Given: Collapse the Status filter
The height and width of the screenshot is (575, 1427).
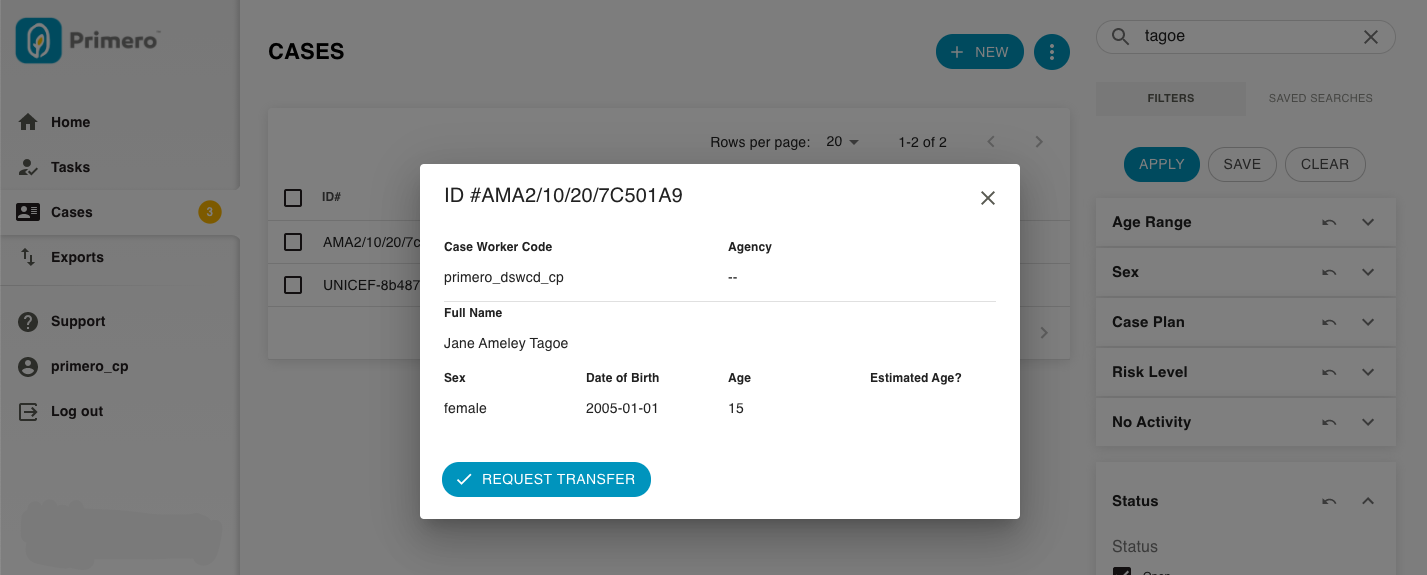Looking at the screenshot, I should 1369,501.
